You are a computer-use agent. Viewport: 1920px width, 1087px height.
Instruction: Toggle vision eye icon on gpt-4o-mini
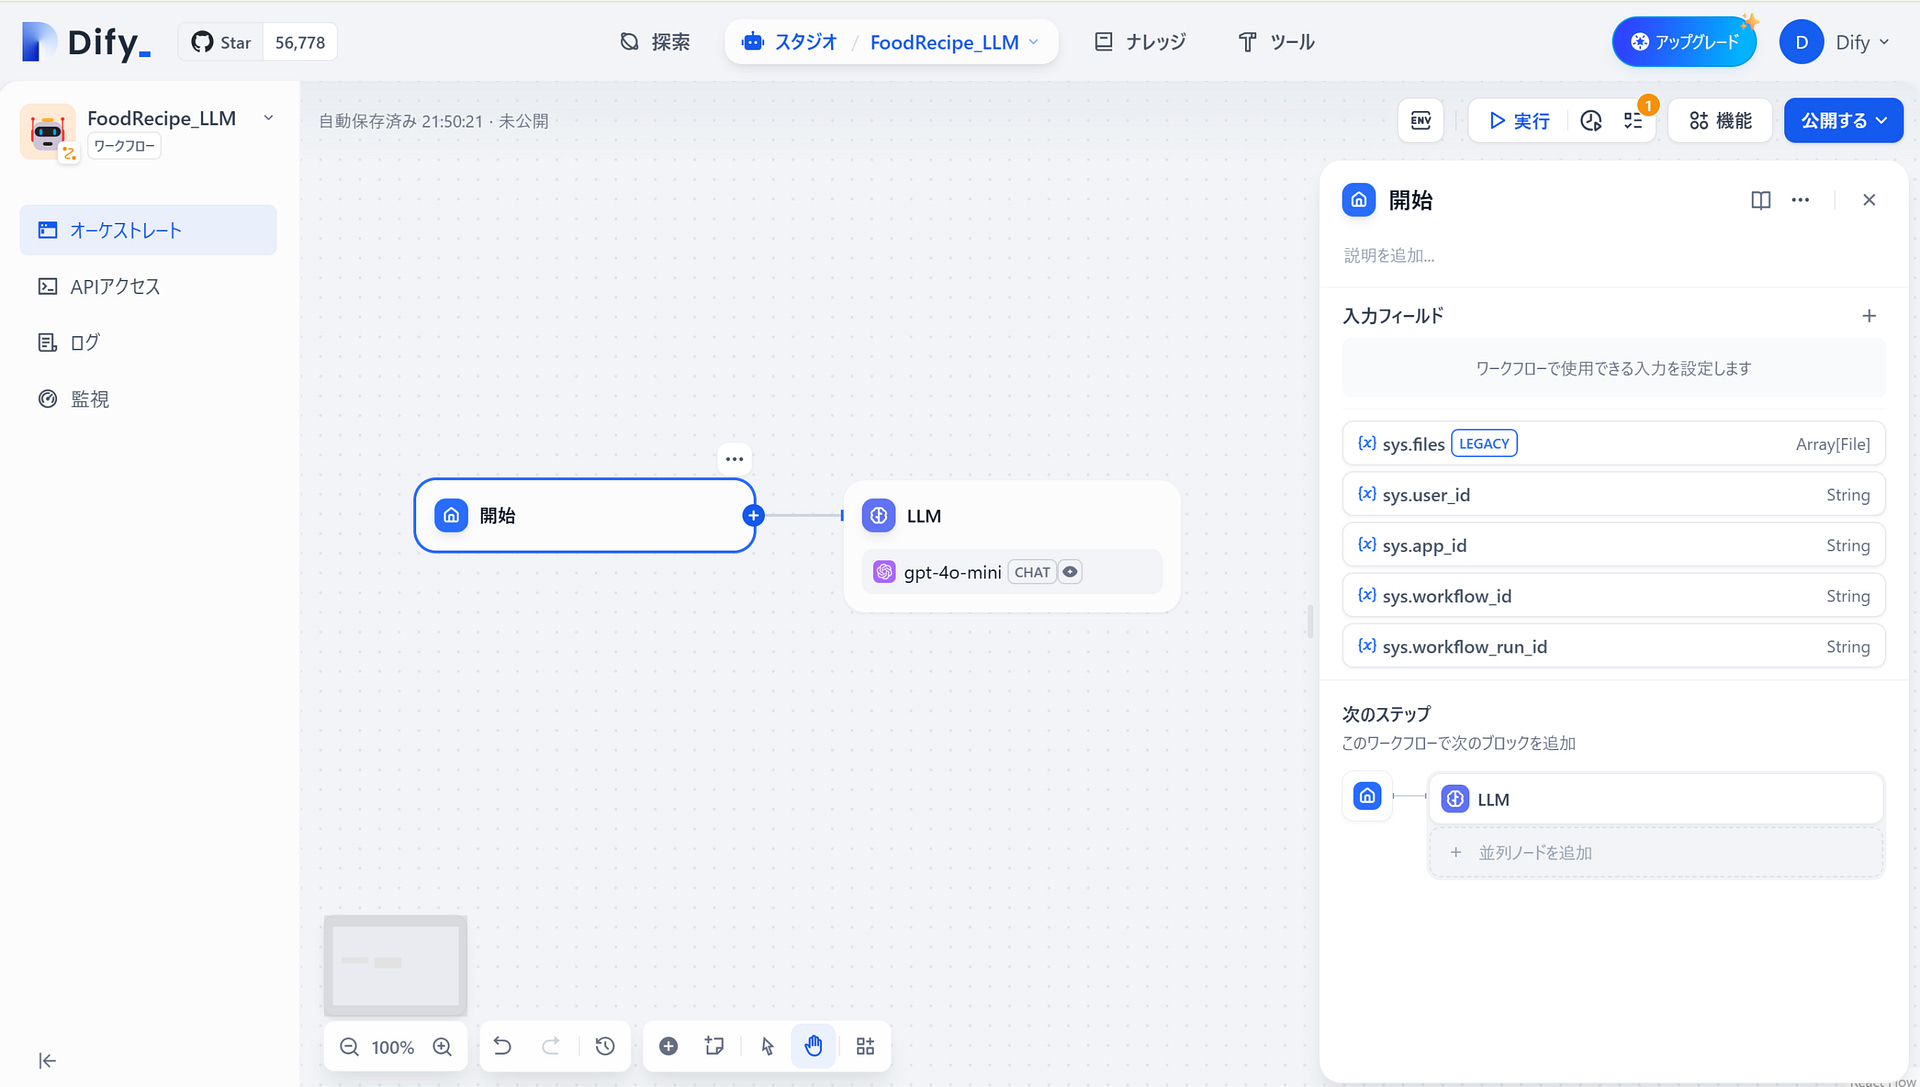pos(1070,572)
